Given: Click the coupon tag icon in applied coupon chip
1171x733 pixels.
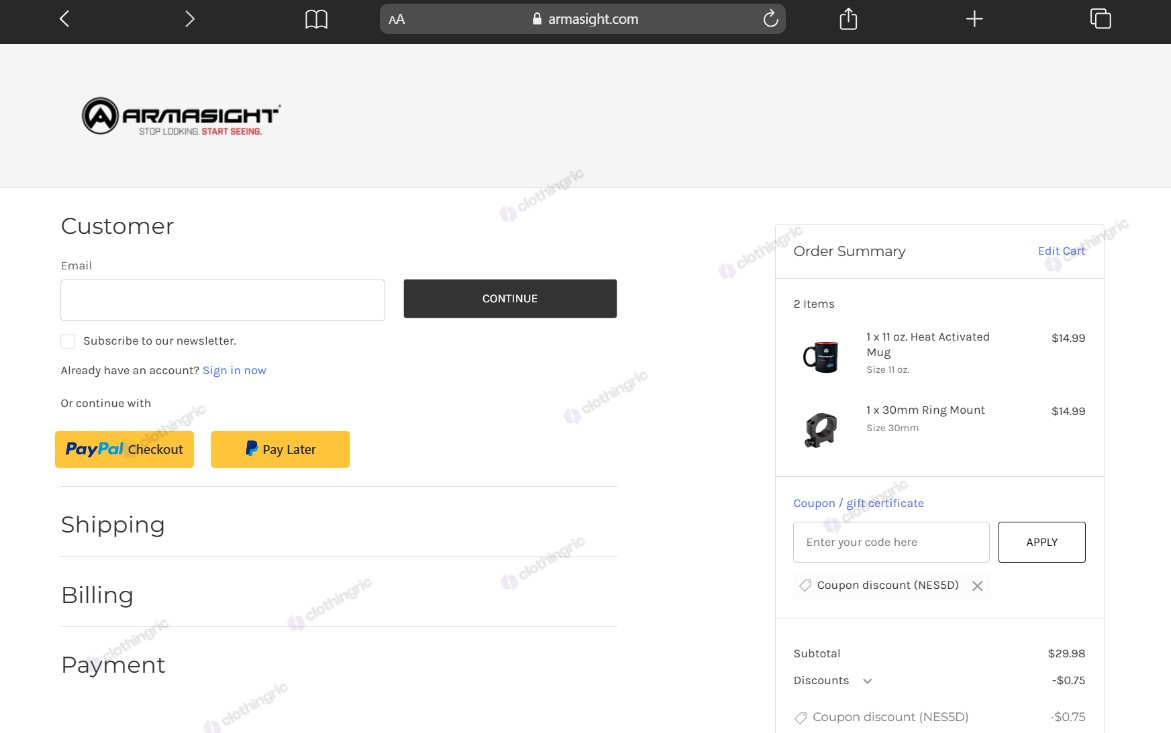Looking at the screenshot, I should 805,585.
